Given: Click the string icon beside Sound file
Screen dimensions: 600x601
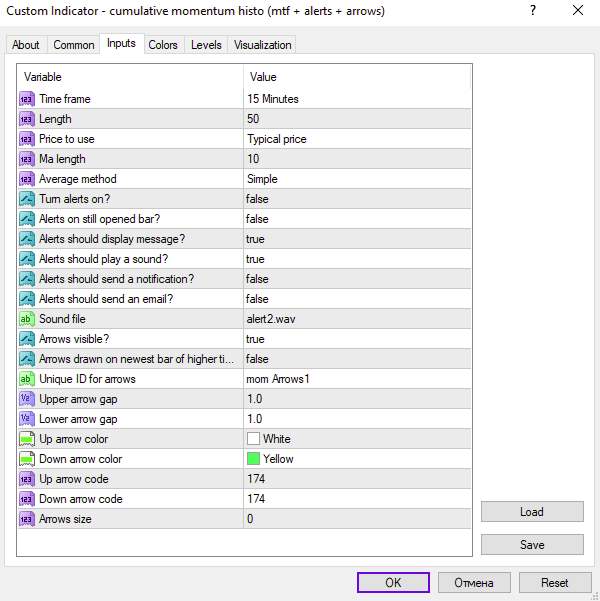Looking at the screenshot, I should (27, 319).
